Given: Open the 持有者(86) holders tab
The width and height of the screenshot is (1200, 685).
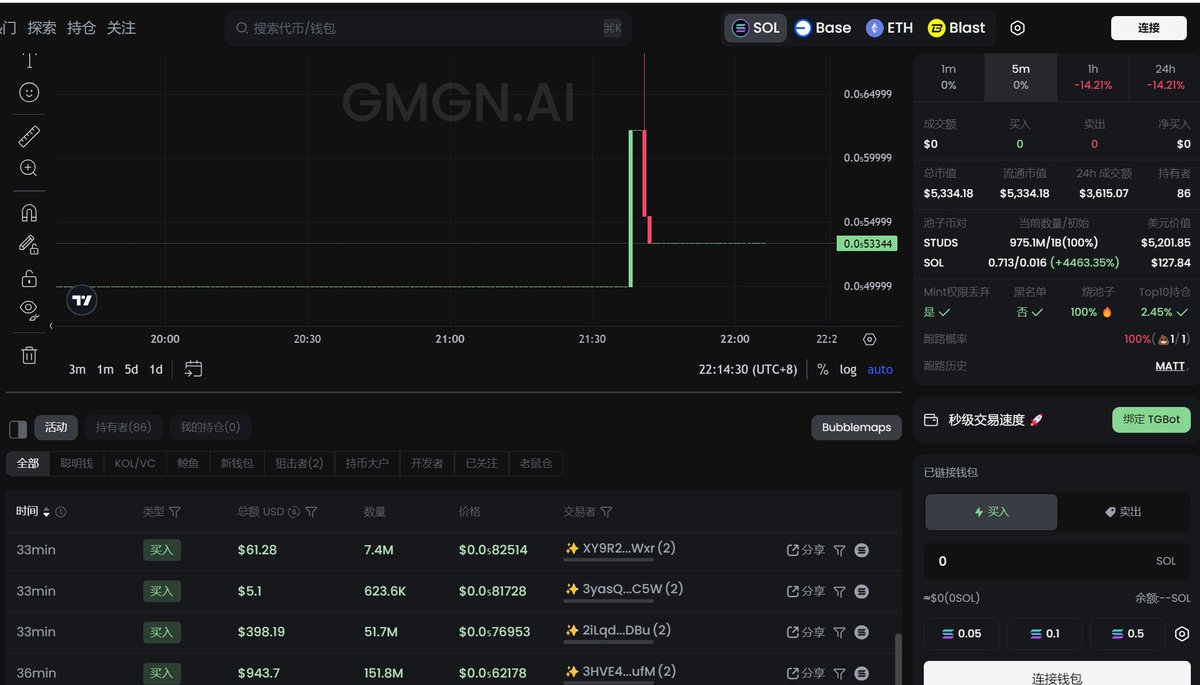Looking at the screenshot, I should pyautogui.click(x=123, y=427).
